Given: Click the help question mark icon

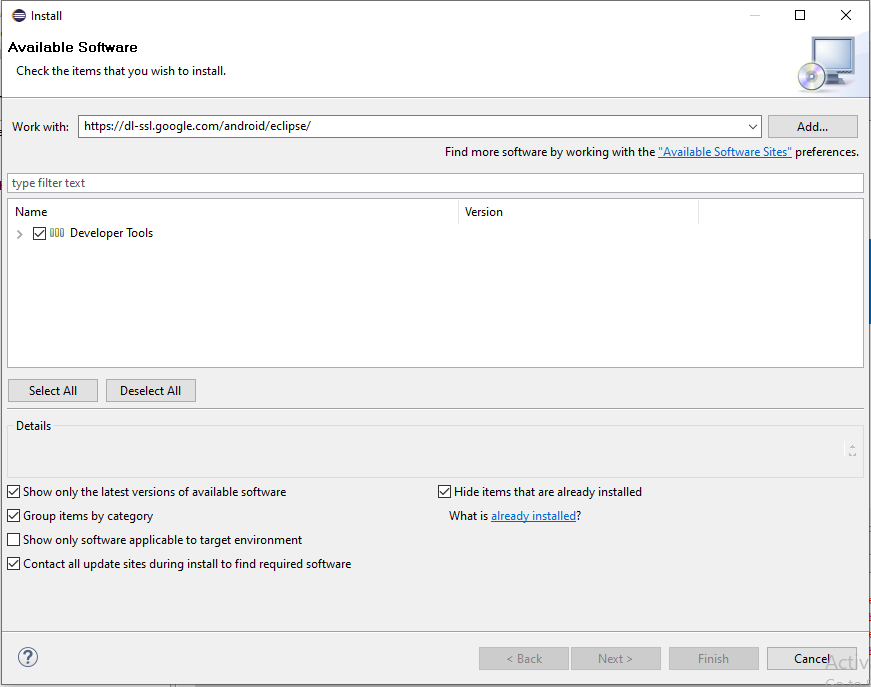Looking at the screenshot, I should 28,657.
